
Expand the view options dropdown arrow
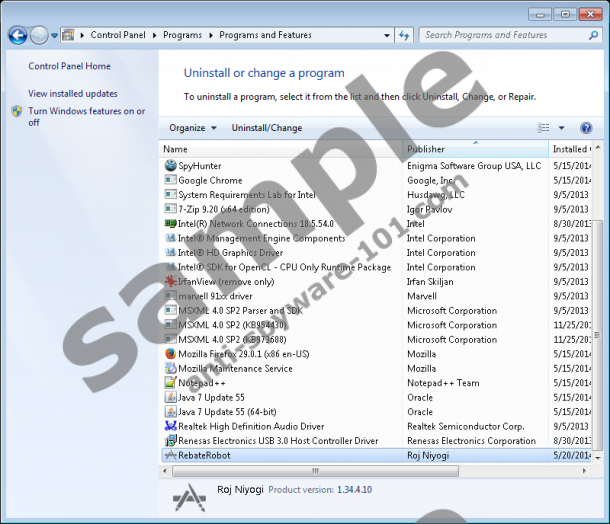click(561, 128)
